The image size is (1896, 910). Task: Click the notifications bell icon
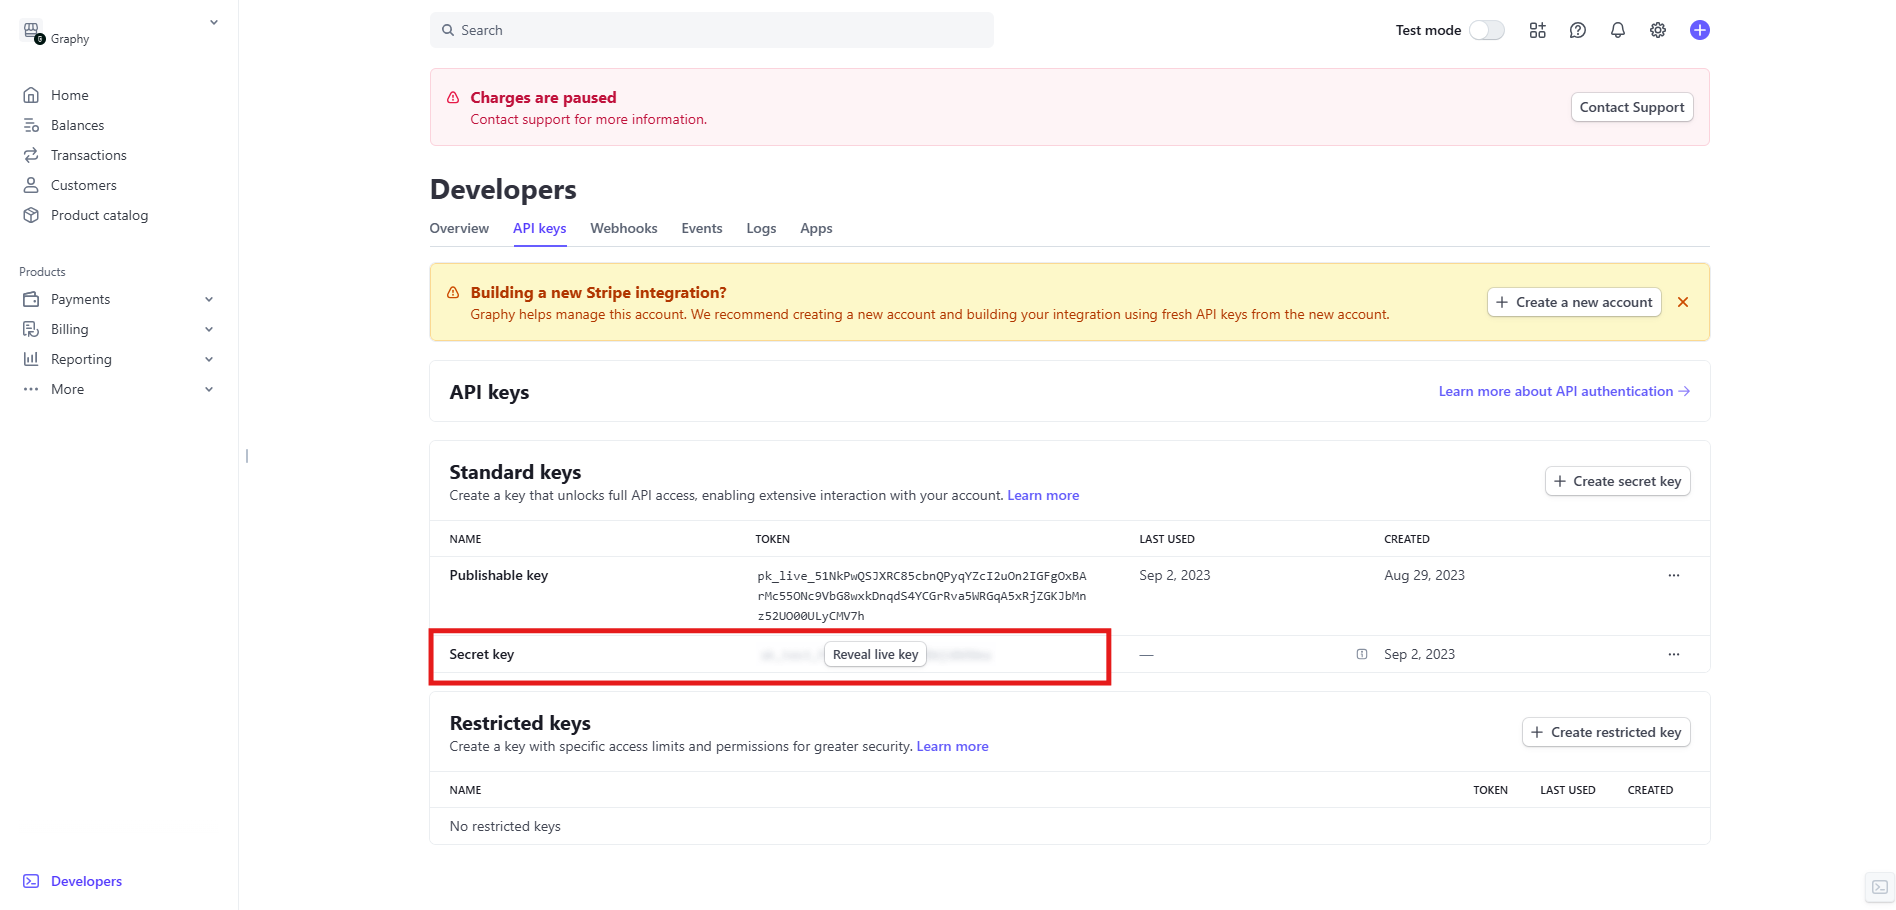(1617, 30)
